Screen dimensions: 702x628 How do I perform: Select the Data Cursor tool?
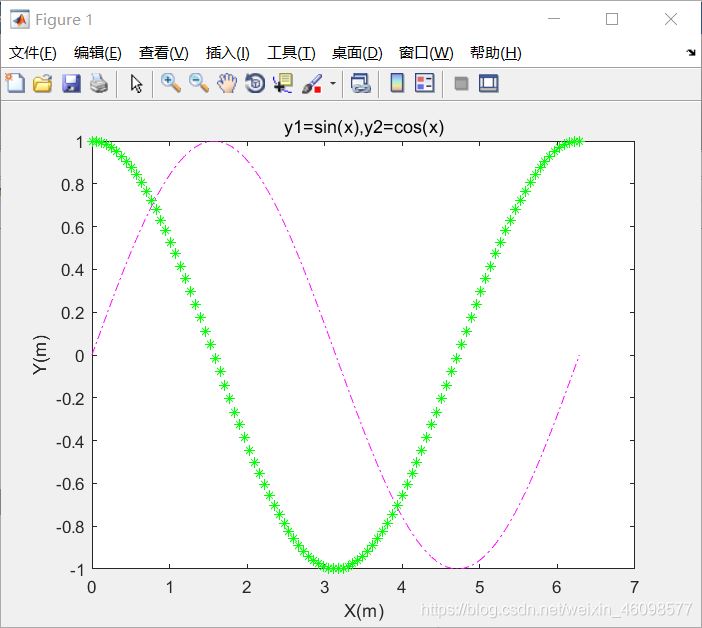click(283, 84)
